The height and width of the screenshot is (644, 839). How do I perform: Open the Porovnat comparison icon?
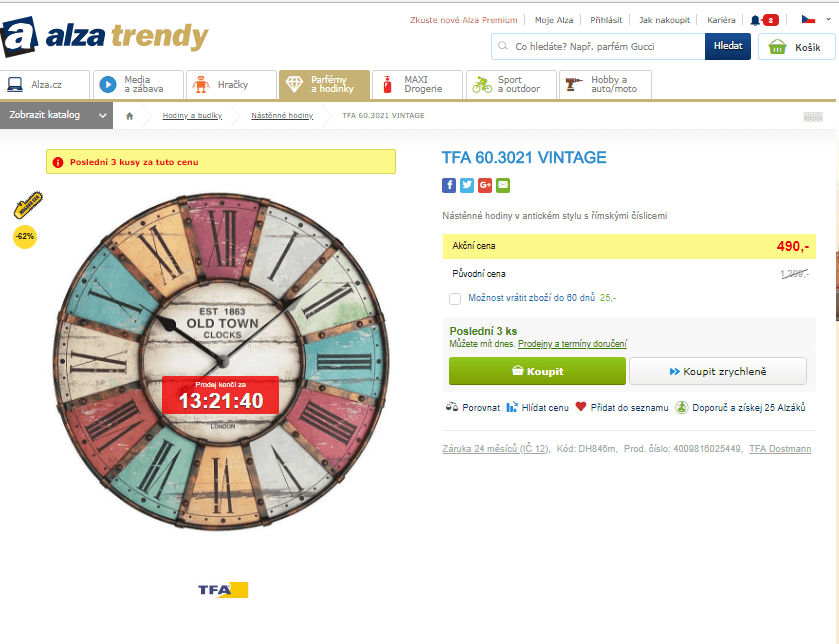[x=453, y=407]
